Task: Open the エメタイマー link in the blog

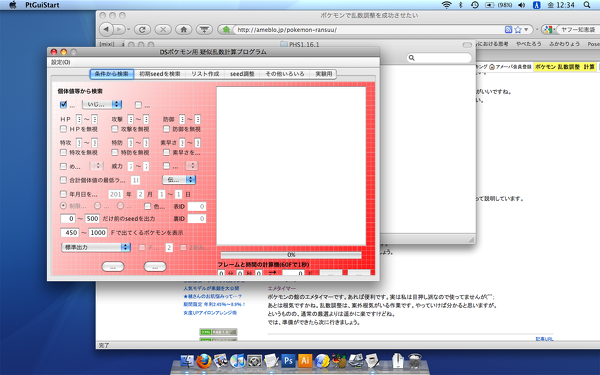Action: point(282,289)
